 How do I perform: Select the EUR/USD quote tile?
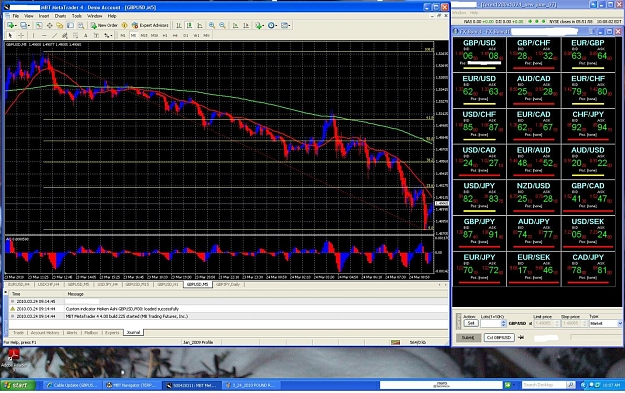(479, 90)
